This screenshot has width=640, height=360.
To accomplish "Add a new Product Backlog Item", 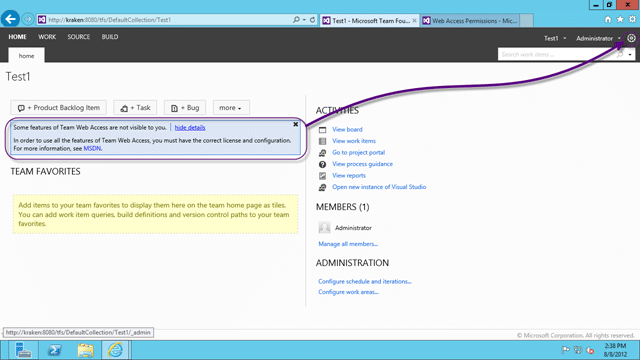I will click(58, 108).
